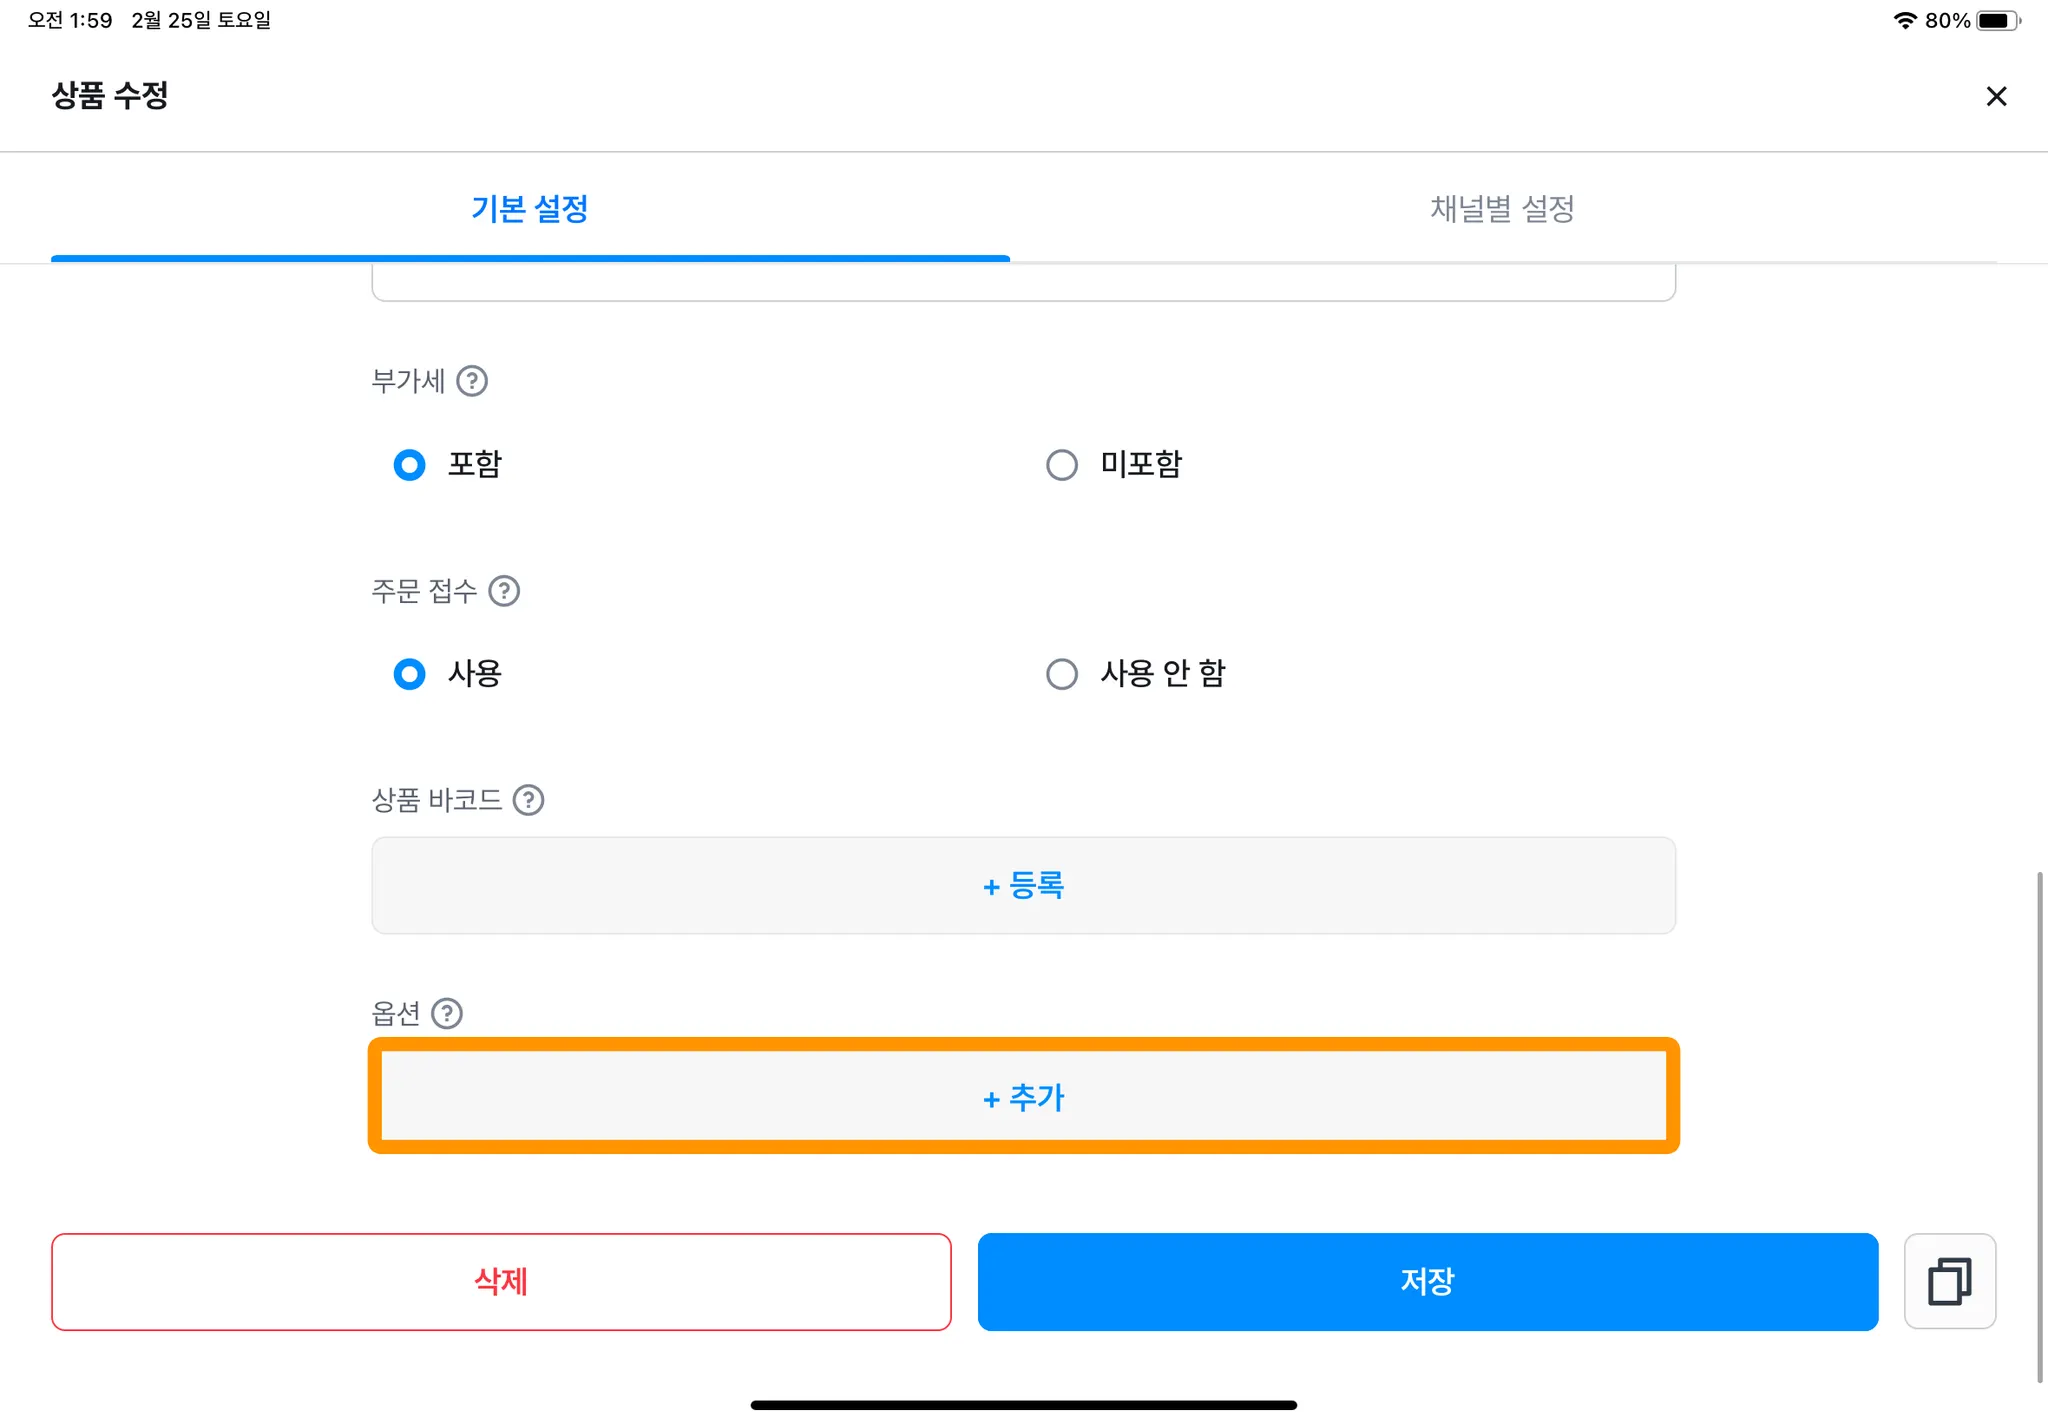Click the duplicate product copy icon
The width and height of the screenshot is (2048, 1423).
point(1949,1281)
